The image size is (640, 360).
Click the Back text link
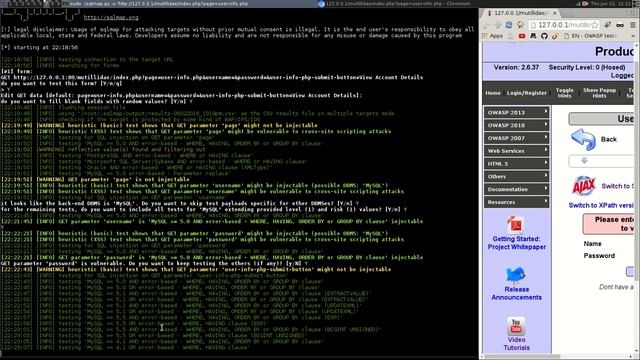609,139
